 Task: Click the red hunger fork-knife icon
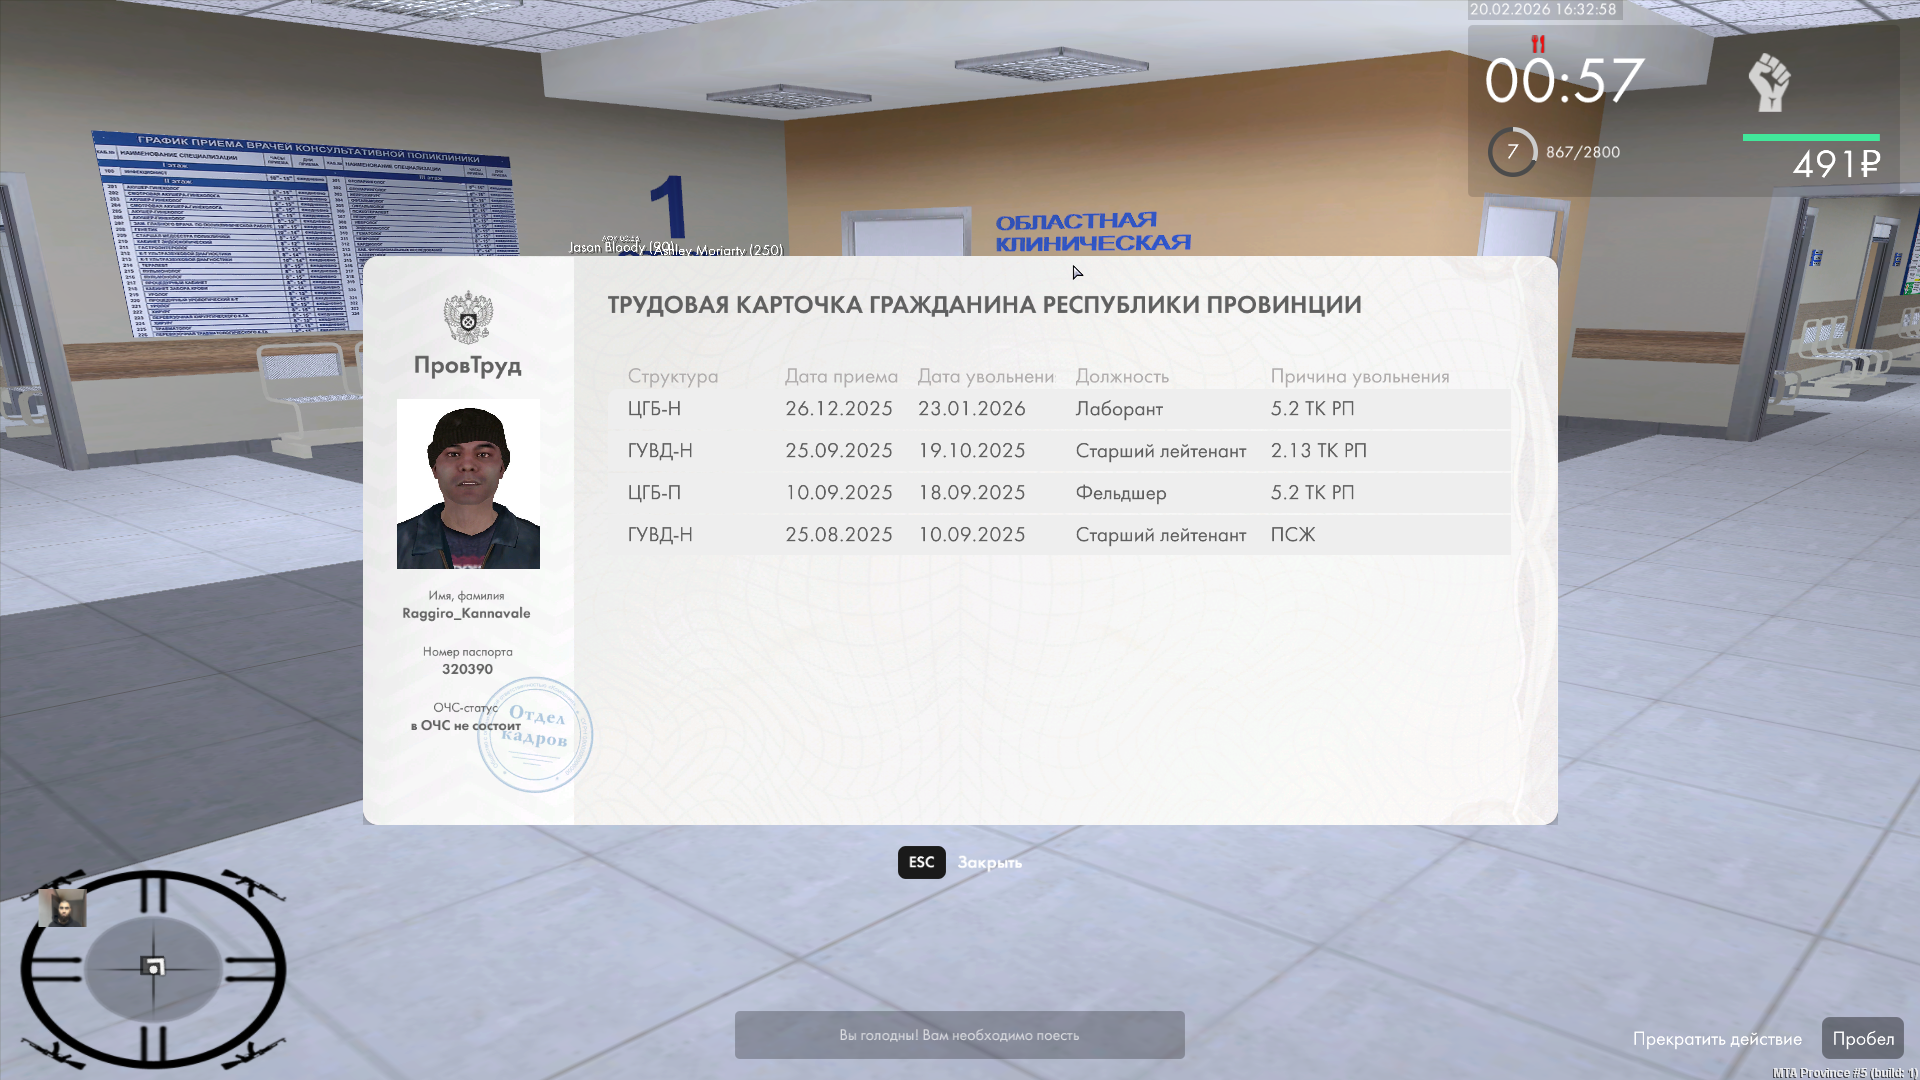pos(1538,44)
